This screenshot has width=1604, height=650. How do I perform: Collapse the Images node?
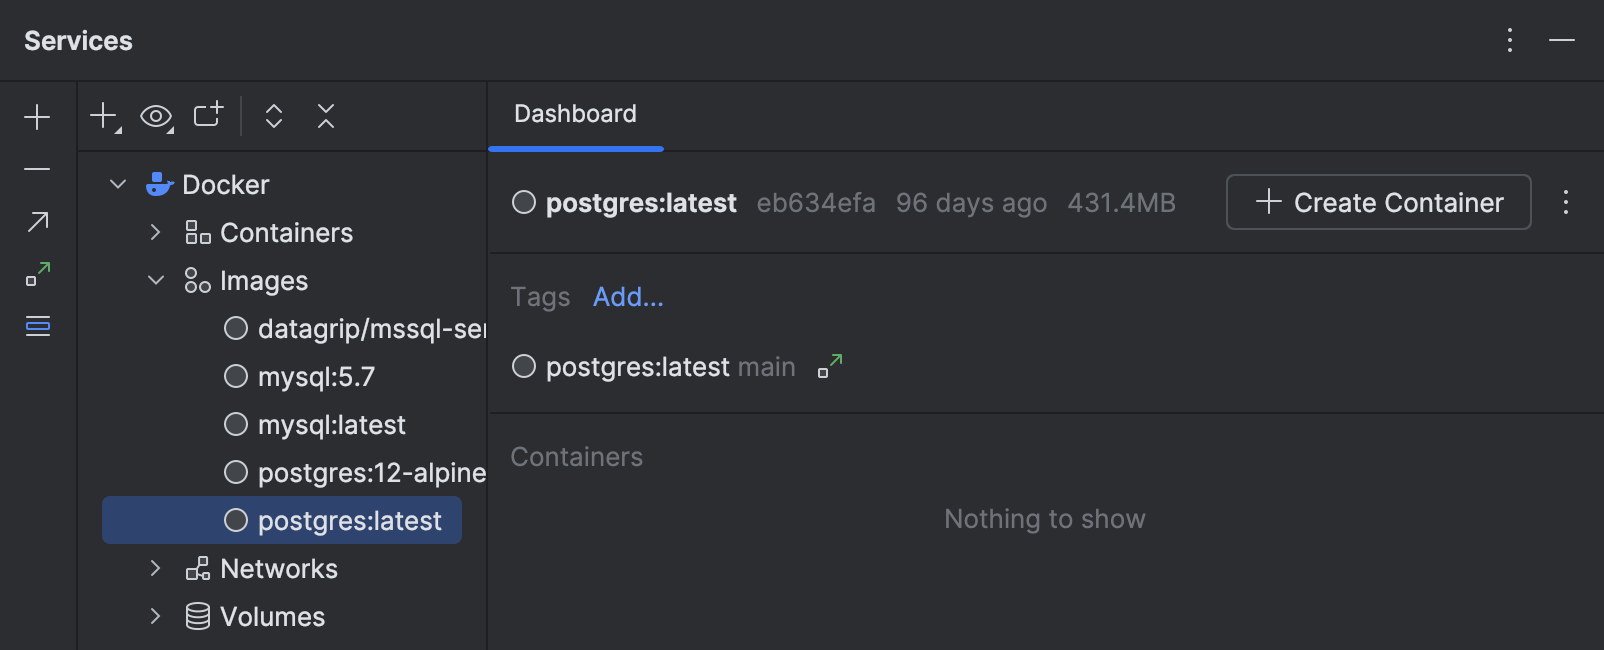coord(155,280)
